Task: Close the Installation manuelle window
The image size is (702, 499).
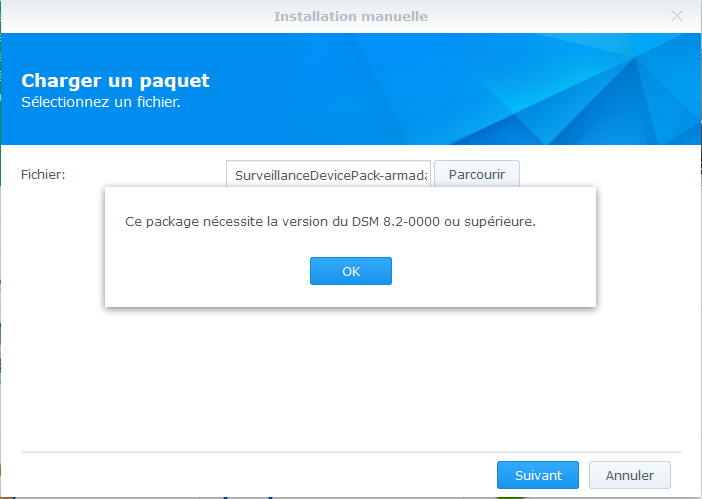Action: 676,16
